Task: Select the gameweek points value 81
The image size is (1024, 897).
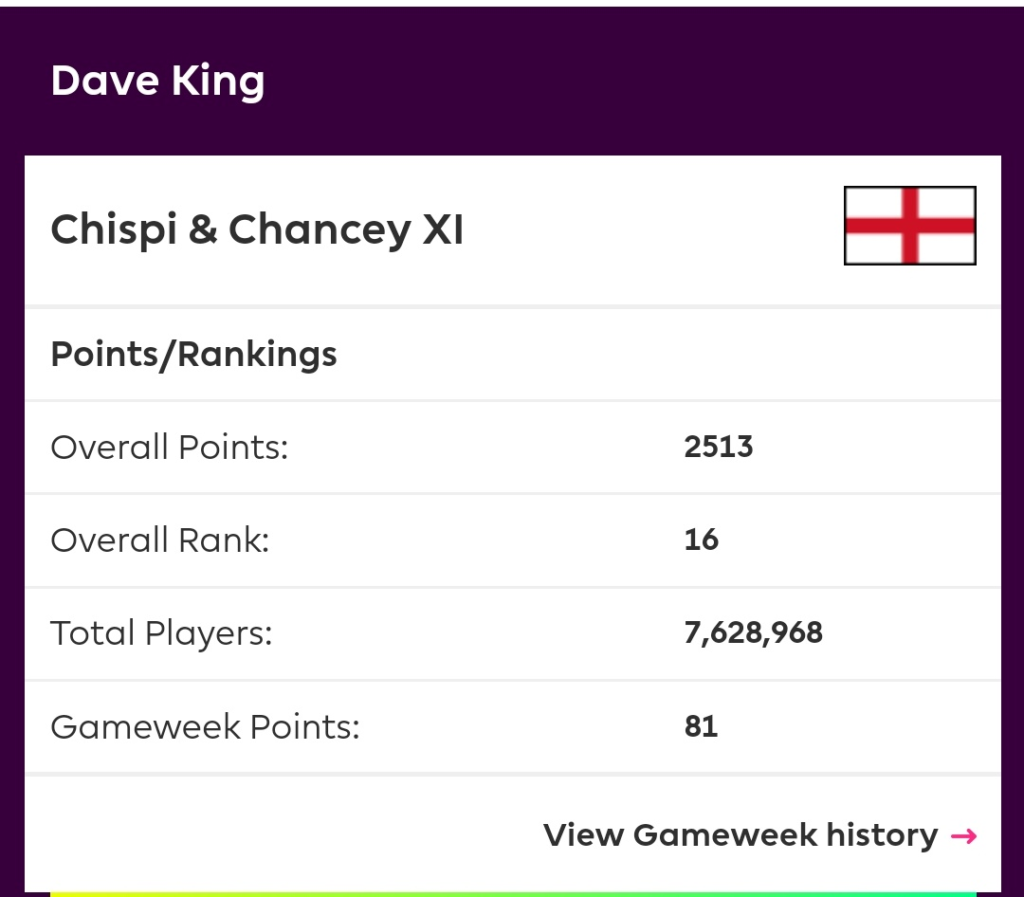Action: coord(701,726)
